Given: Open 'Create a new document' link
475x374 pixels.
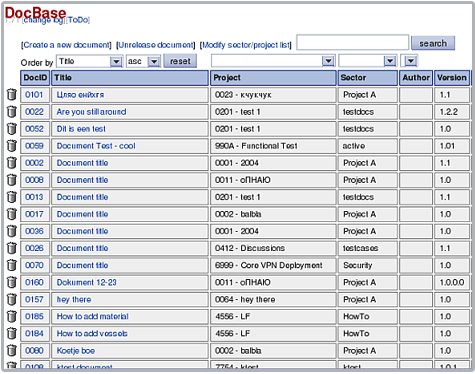Looking at the screenshot, I should point(66,45).
